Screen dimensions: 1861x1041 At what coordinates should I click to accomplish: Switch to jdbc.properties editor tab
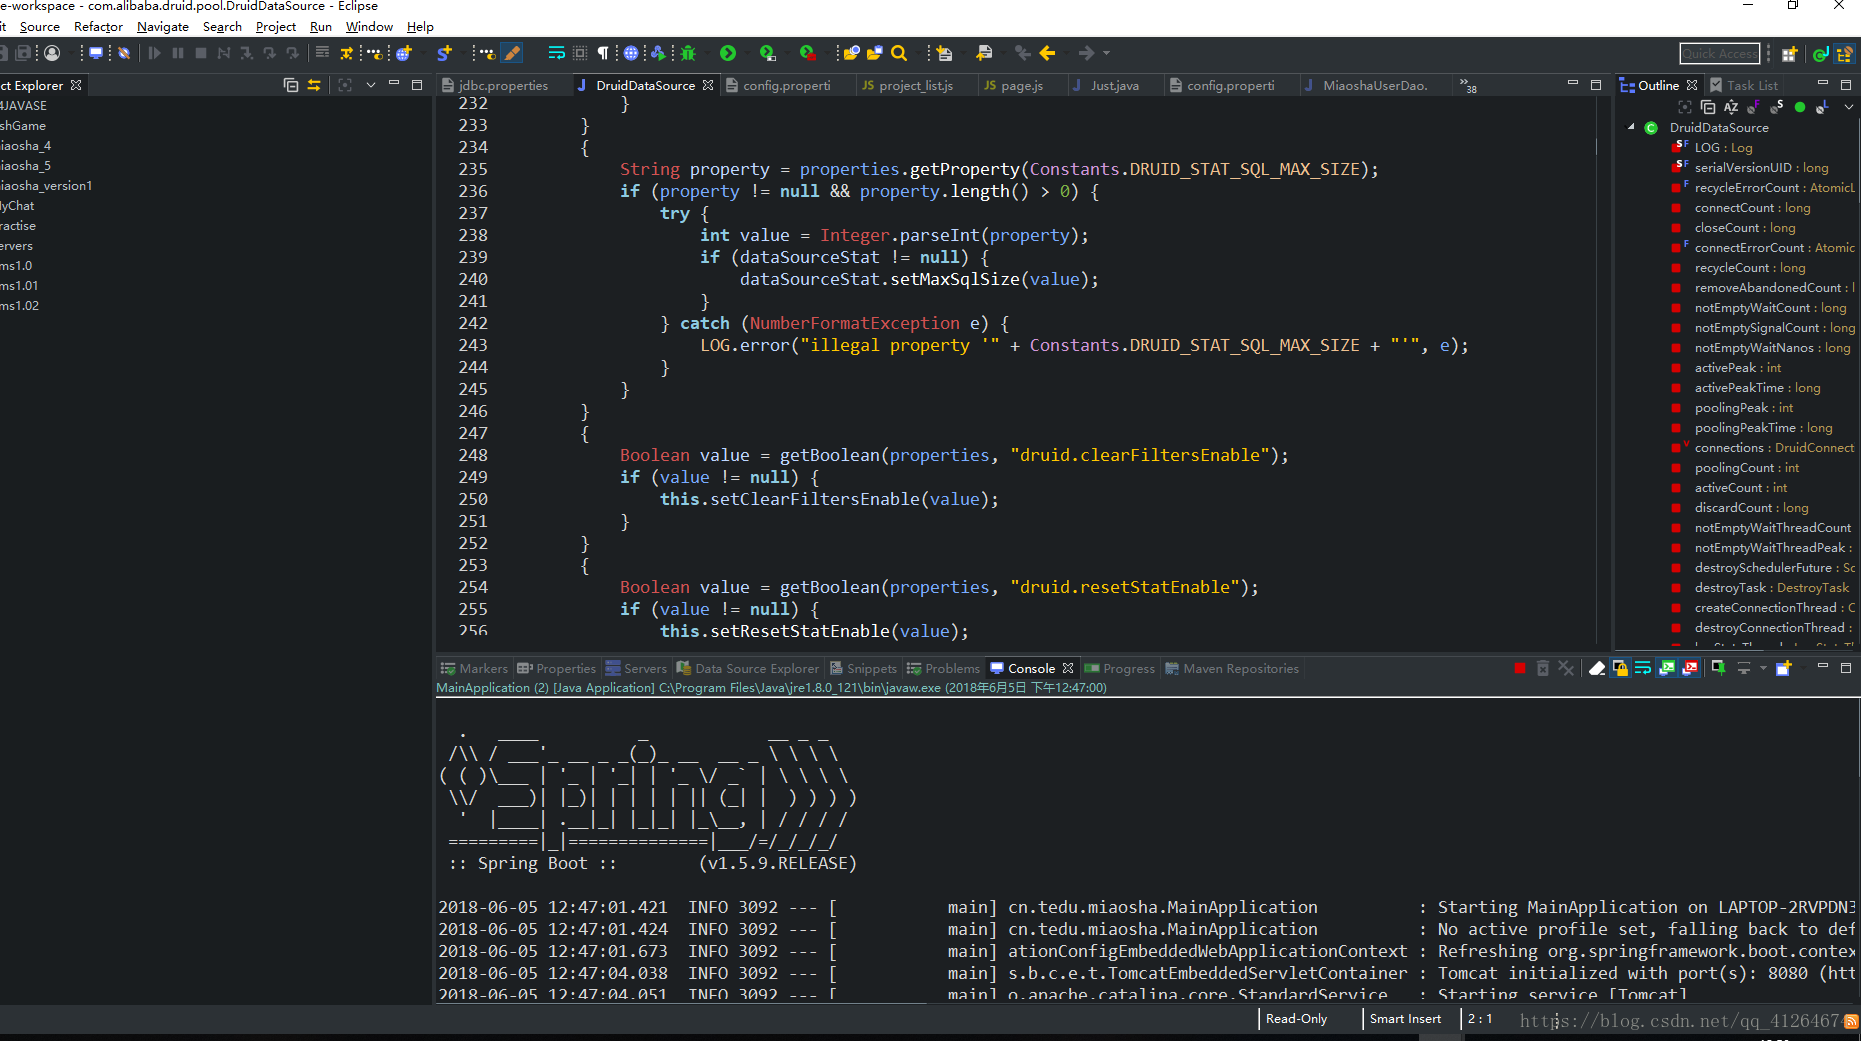503,86
